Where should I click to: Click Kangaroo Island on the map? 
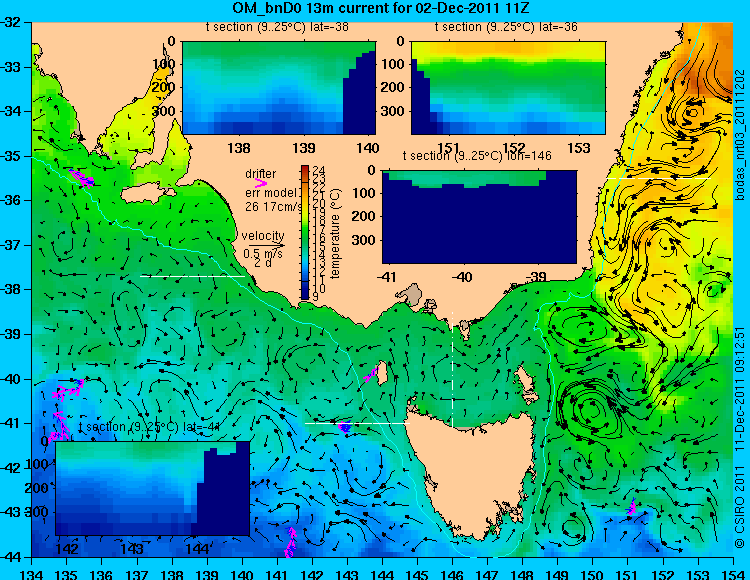click(x=148, y=194)
